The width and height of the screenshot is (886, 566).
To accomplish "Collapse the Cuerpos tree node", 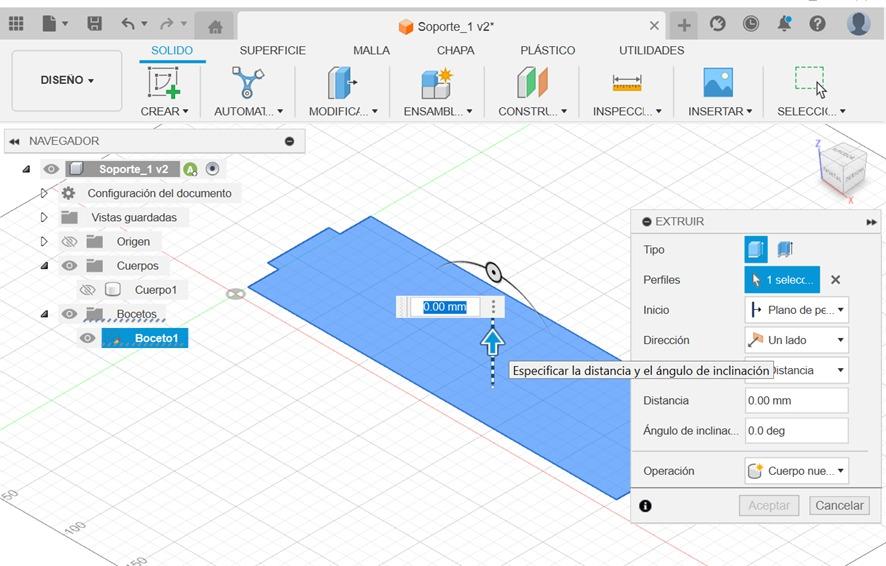I will (x=44, y=265).
